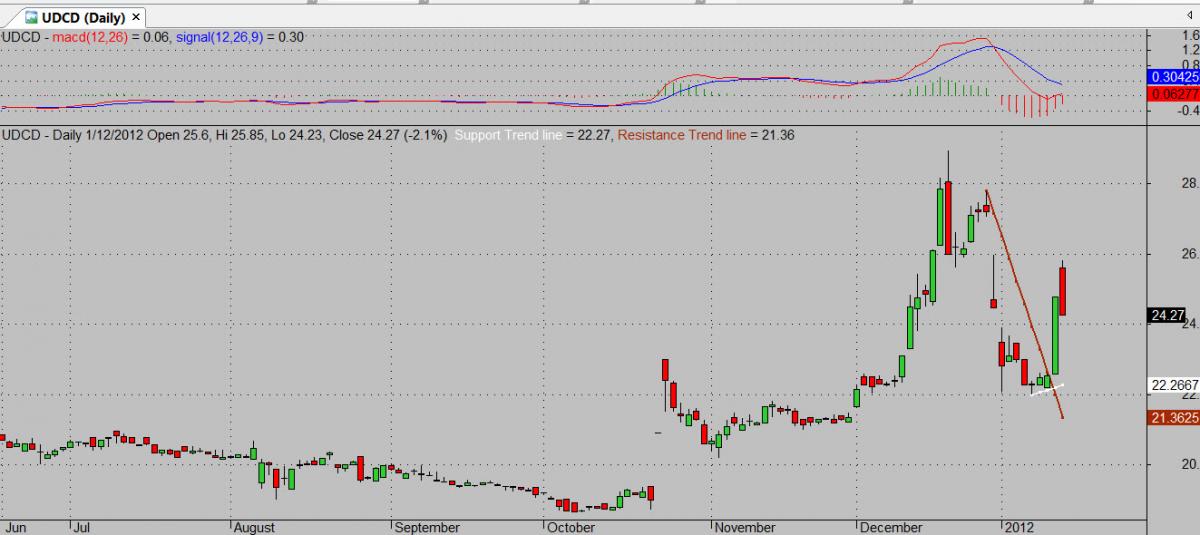Click the signal(12,26,9) = 0.30 label
Screen dimensions: 1200x535
pyautogui.click(x=240, y=37)
